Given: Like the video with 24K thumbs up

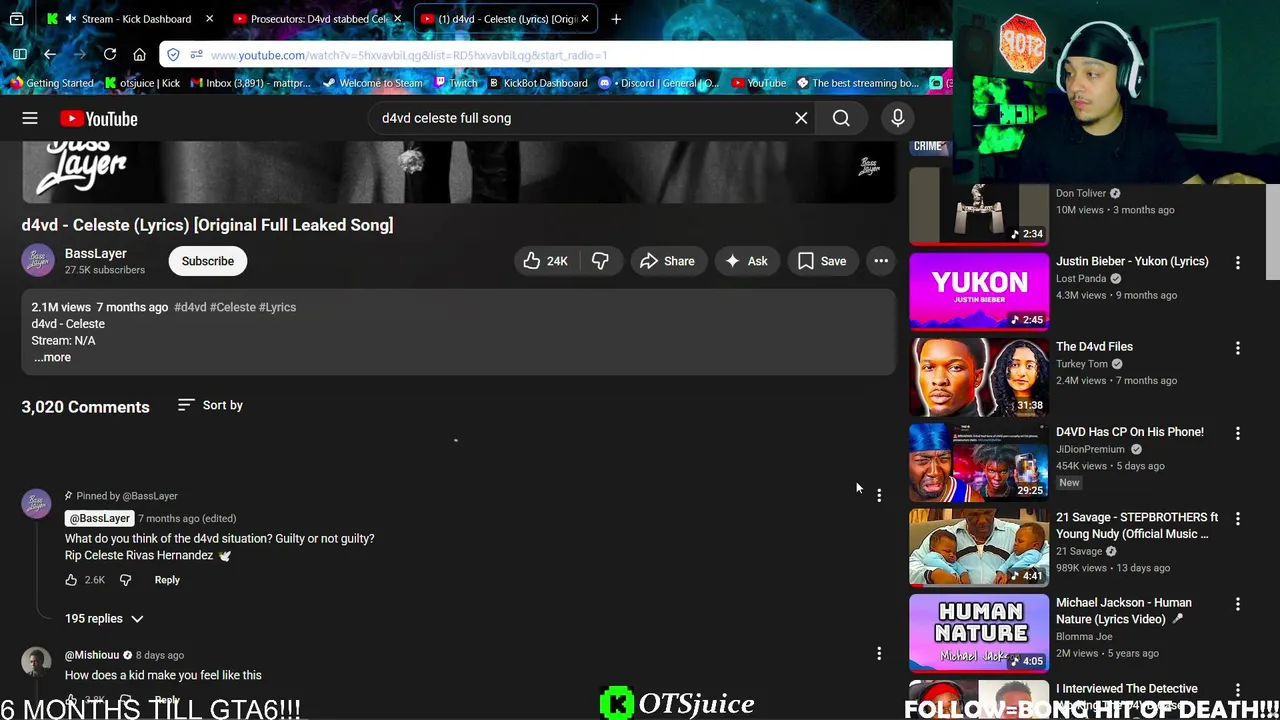Looking at the screenshot, I should click(546, 261).
